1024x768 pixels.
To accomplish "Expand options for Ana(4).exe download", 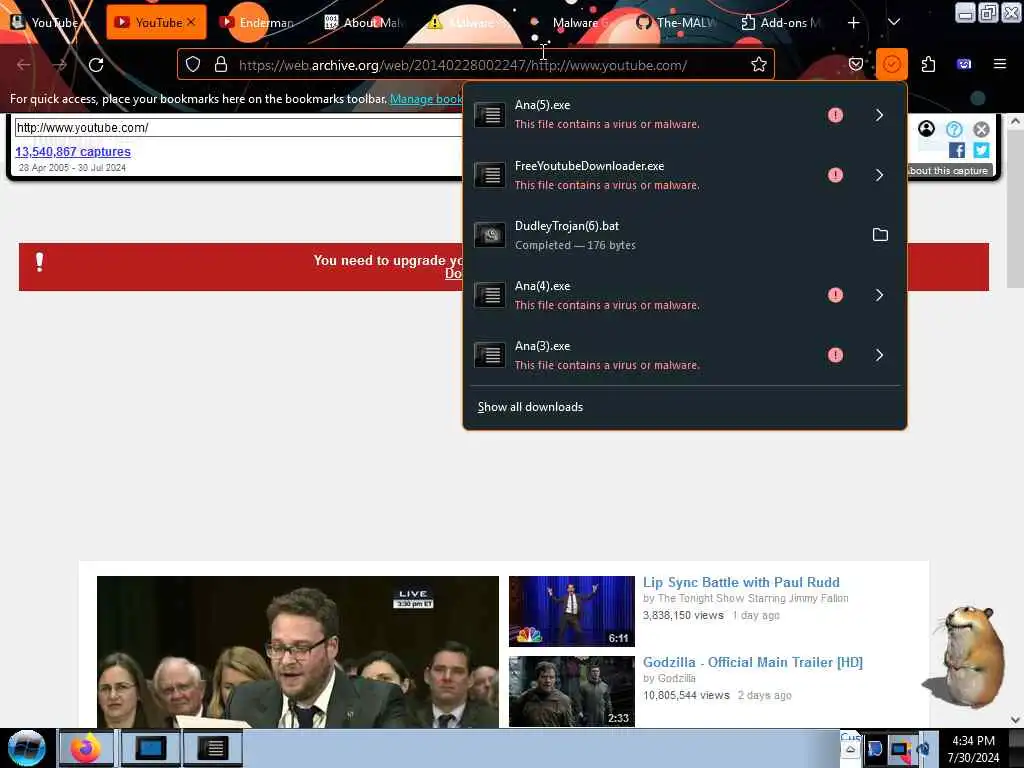I will click(x=879, y=295).
